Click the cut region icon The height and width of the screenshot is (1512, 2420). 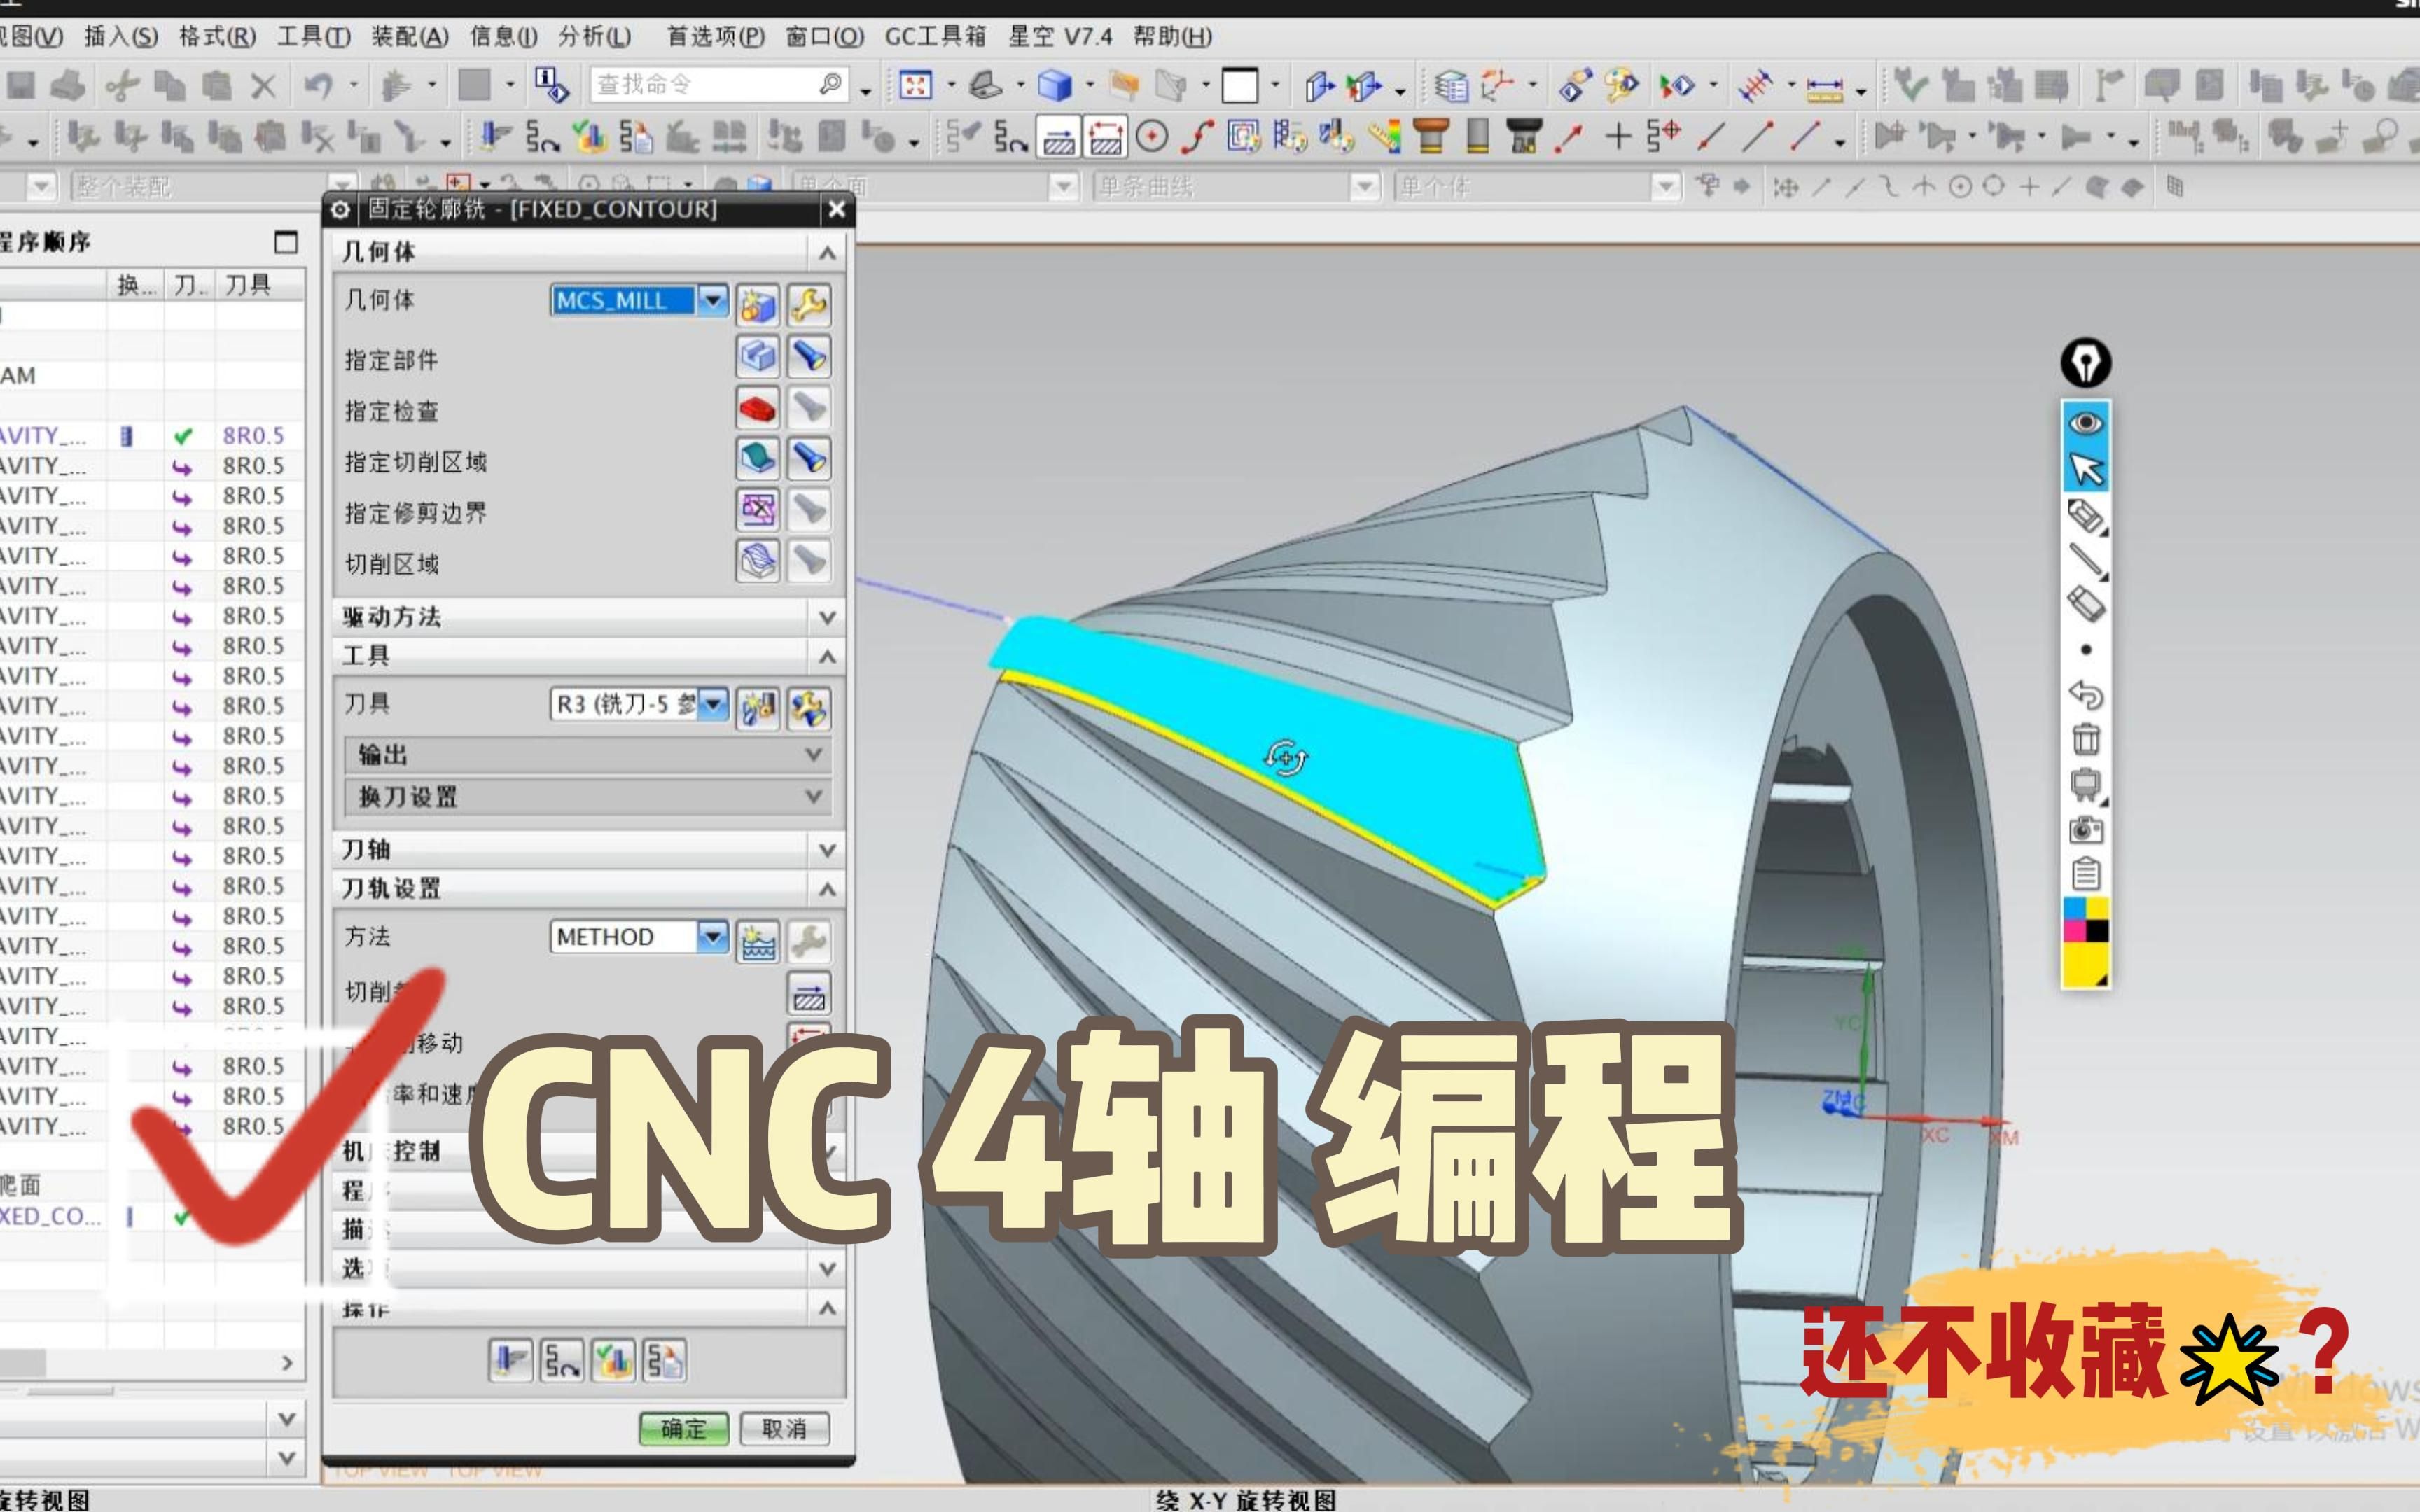[757, 561]
